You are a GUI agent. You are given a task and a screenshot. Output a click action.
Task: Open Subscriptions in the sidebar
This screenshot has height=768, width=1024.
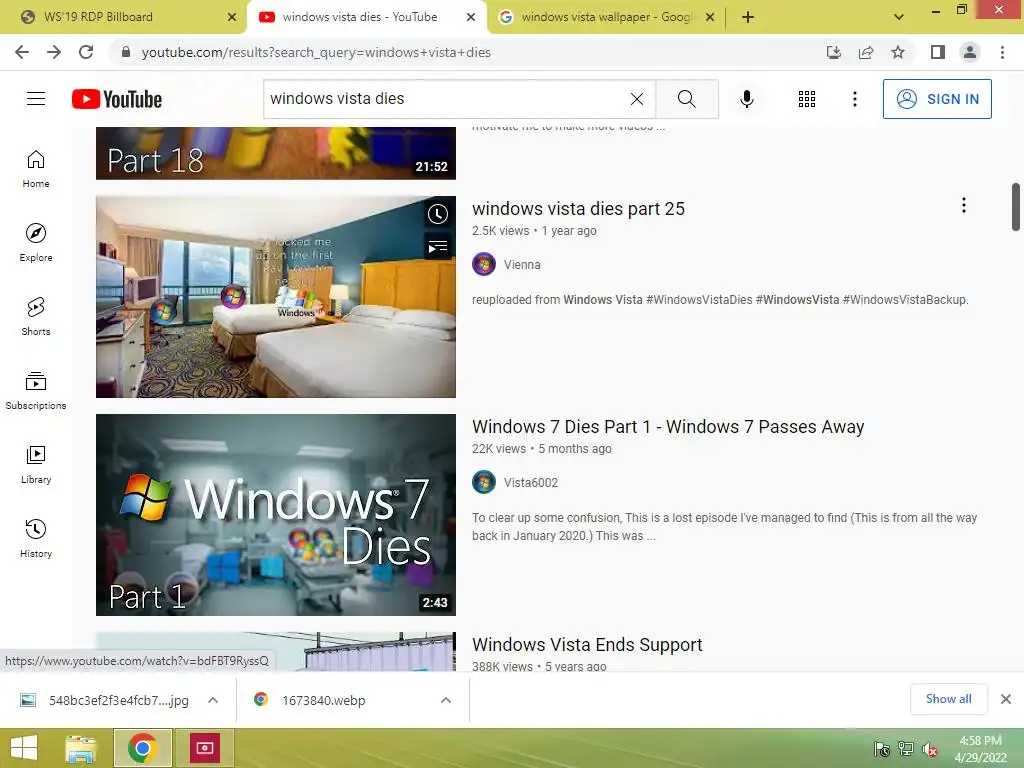36,391
